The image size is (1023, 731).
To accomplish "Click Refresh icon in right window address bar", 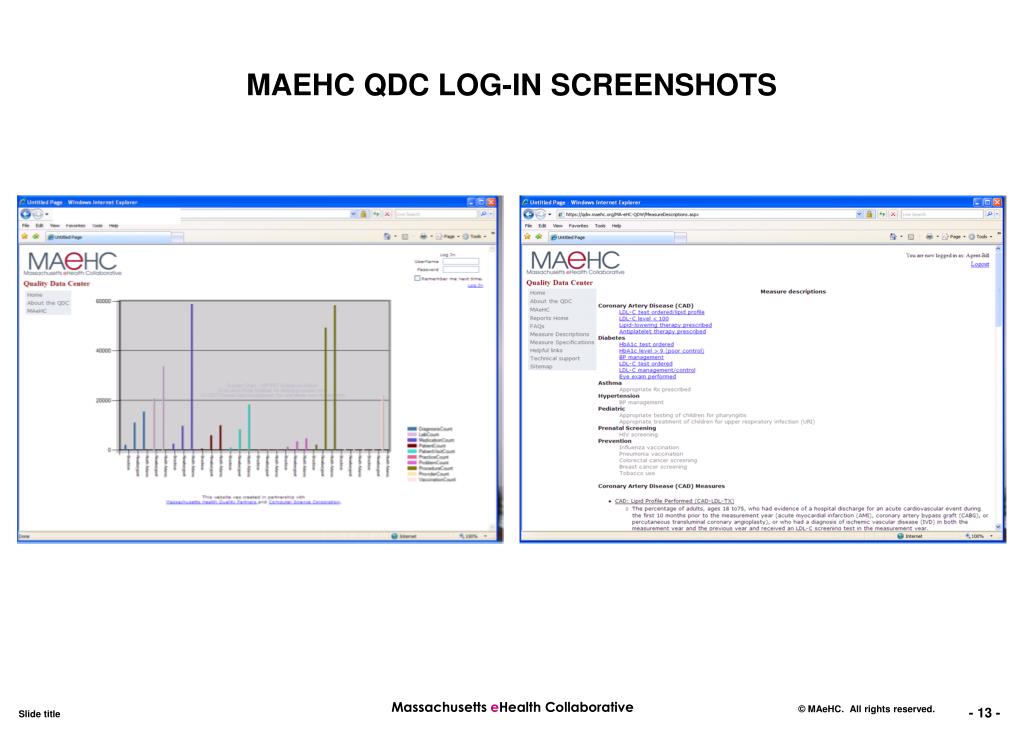I will point(882,214).
